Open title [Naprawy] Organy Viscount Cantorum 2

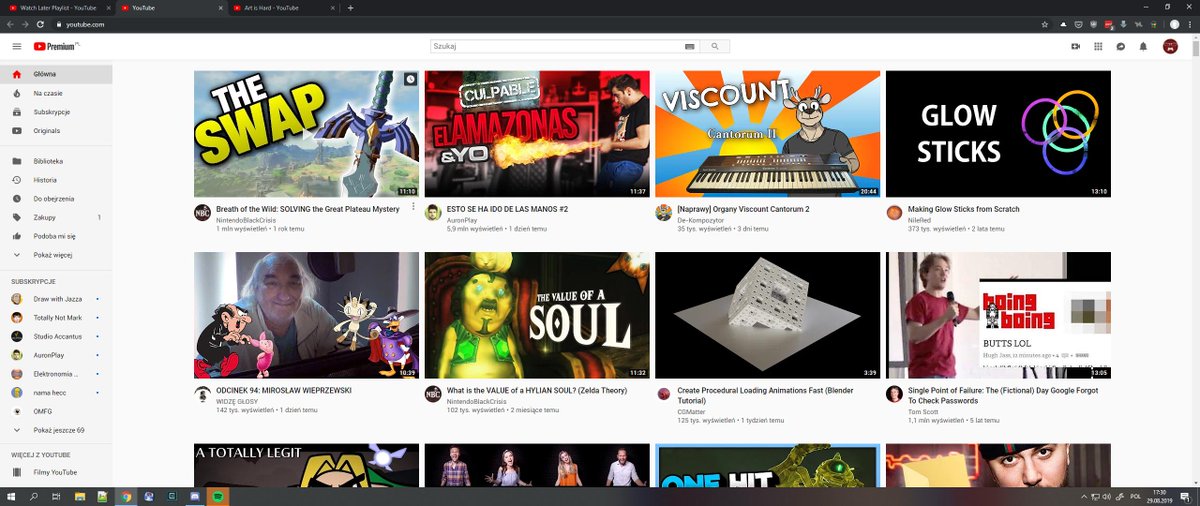click(x=743, y=209)
